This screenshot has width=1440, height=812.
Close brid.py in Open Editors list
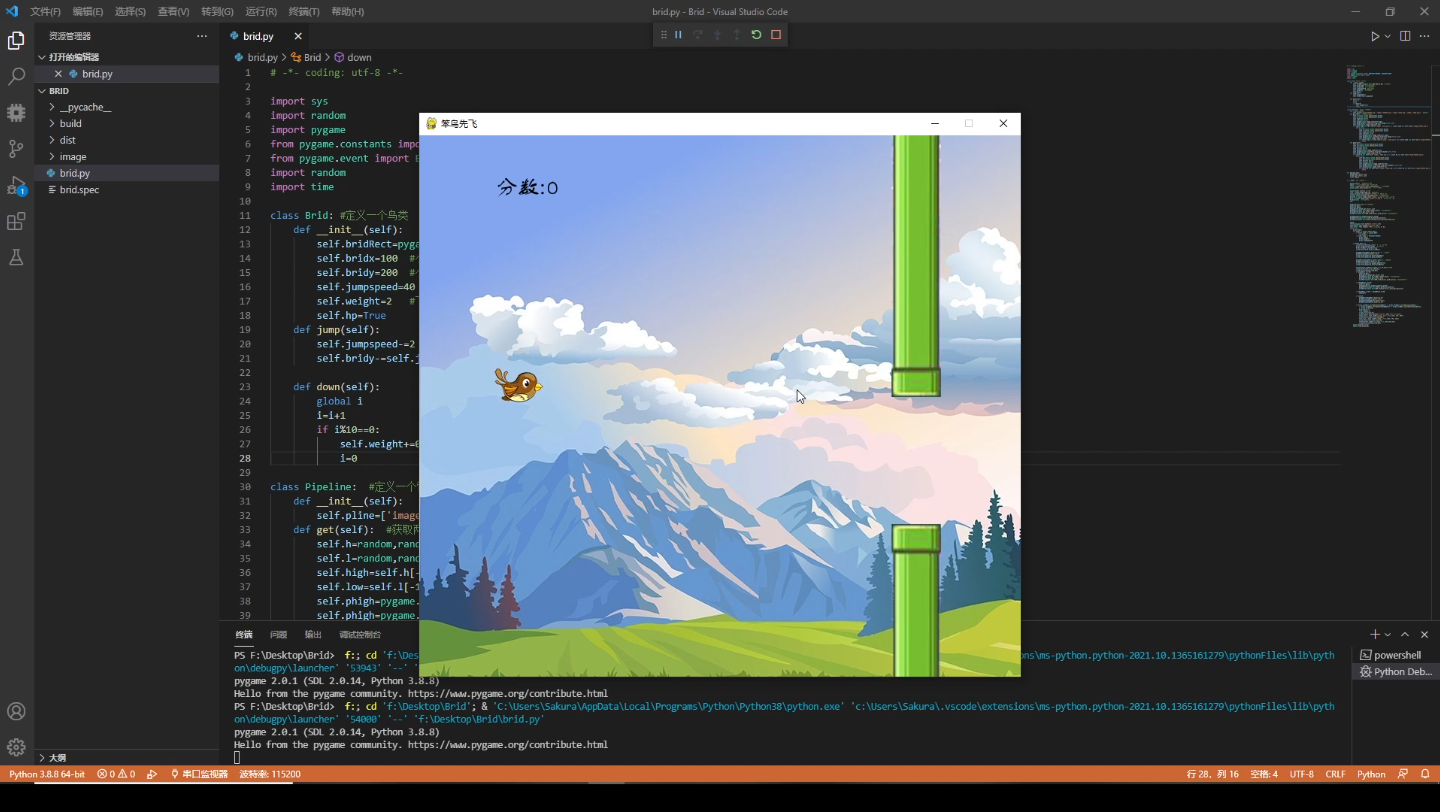tap(58, 74)
